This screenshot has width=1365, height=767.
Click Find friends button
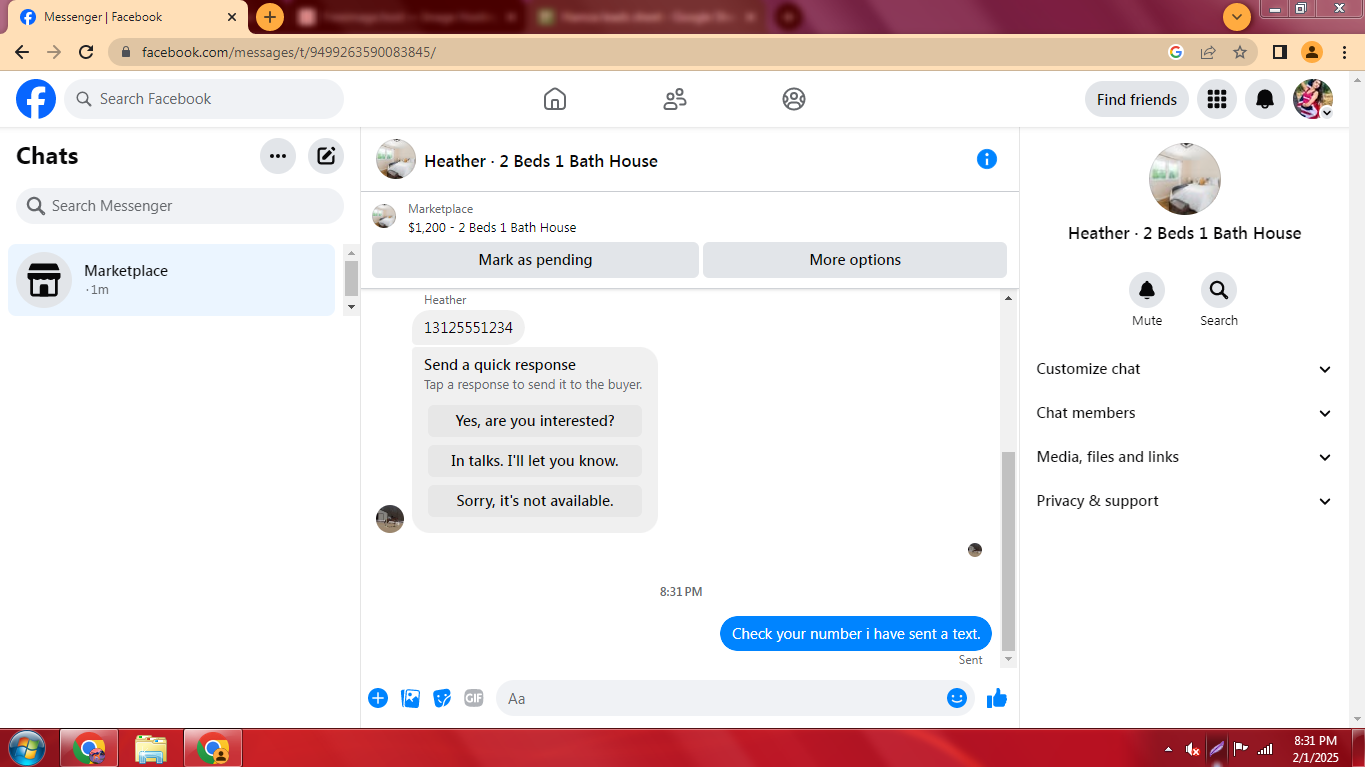[x=1137, y=99]
